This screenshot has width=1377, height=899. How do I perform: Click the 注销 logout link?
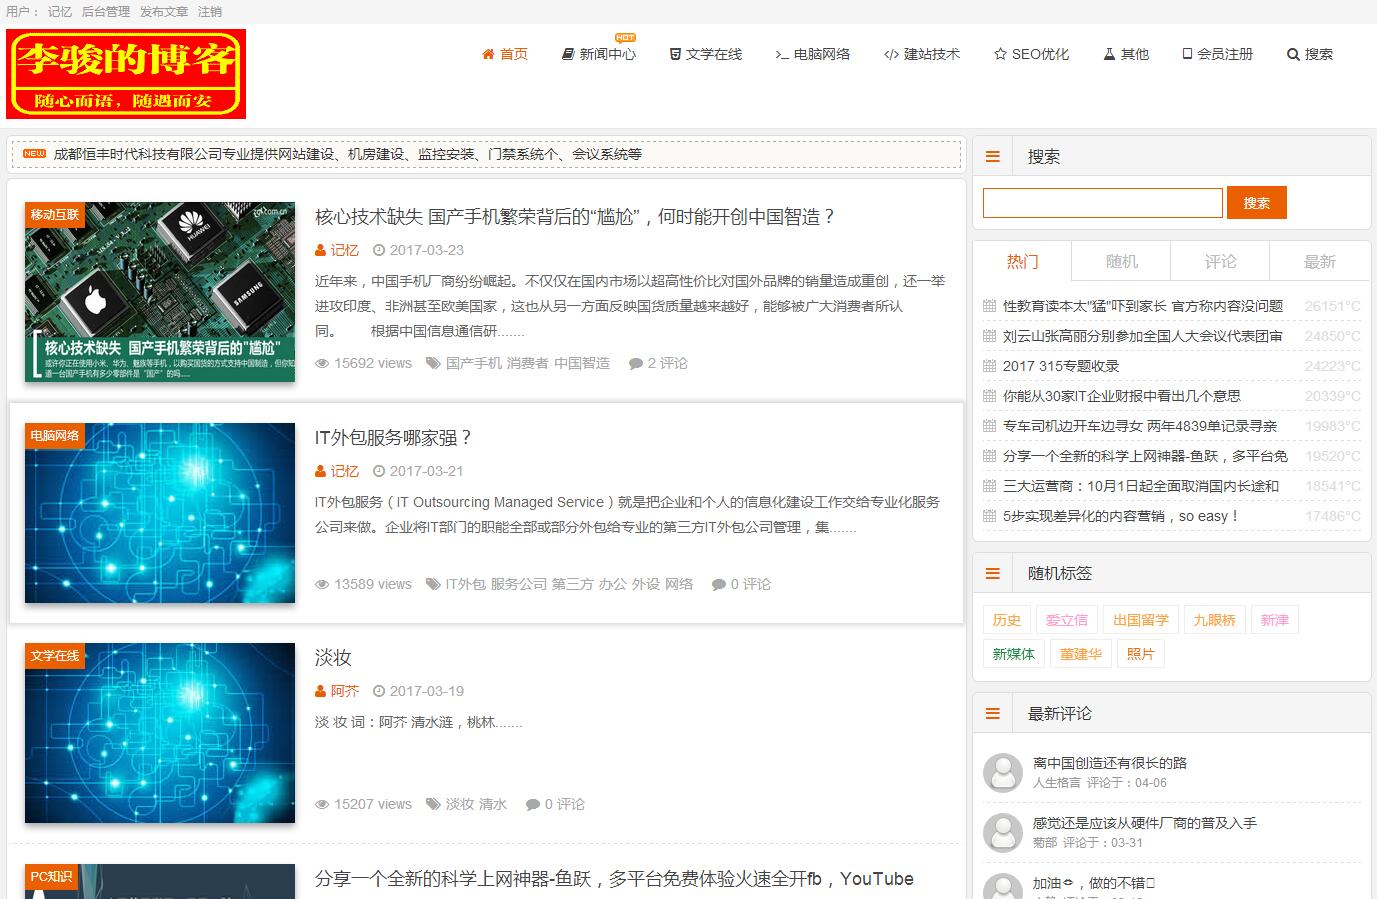(210, 12)
